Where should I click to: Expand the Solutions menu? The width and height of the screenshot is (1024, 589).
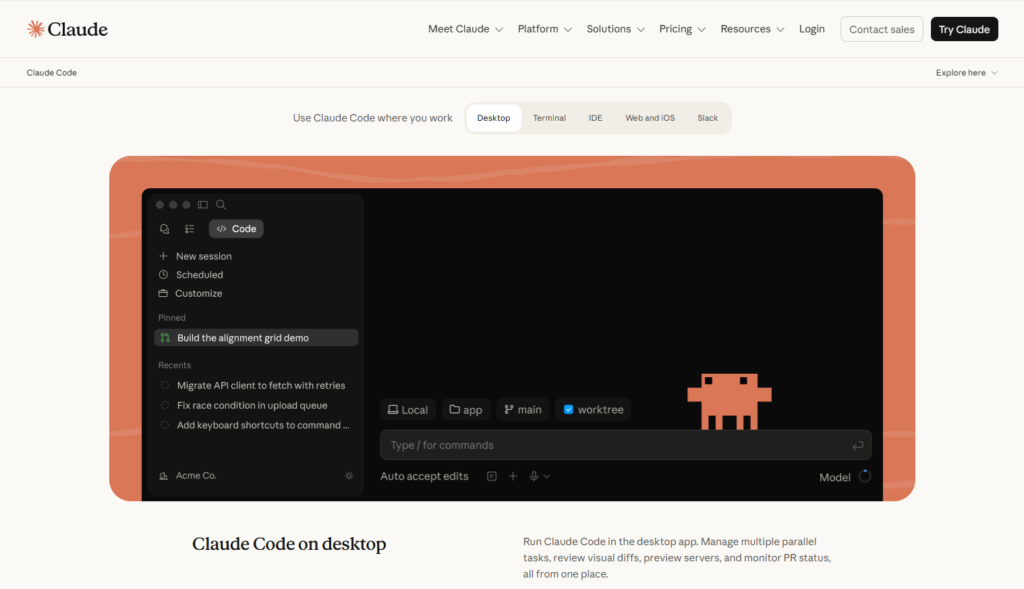pyautogui.click(x=615, y=29)
